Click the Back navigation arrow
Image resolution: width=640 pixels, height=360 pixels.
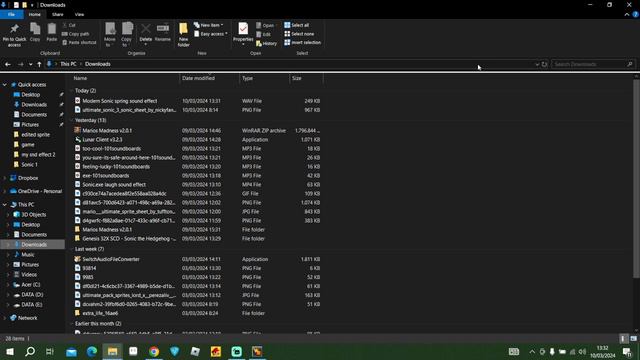[x=8, y=64]
